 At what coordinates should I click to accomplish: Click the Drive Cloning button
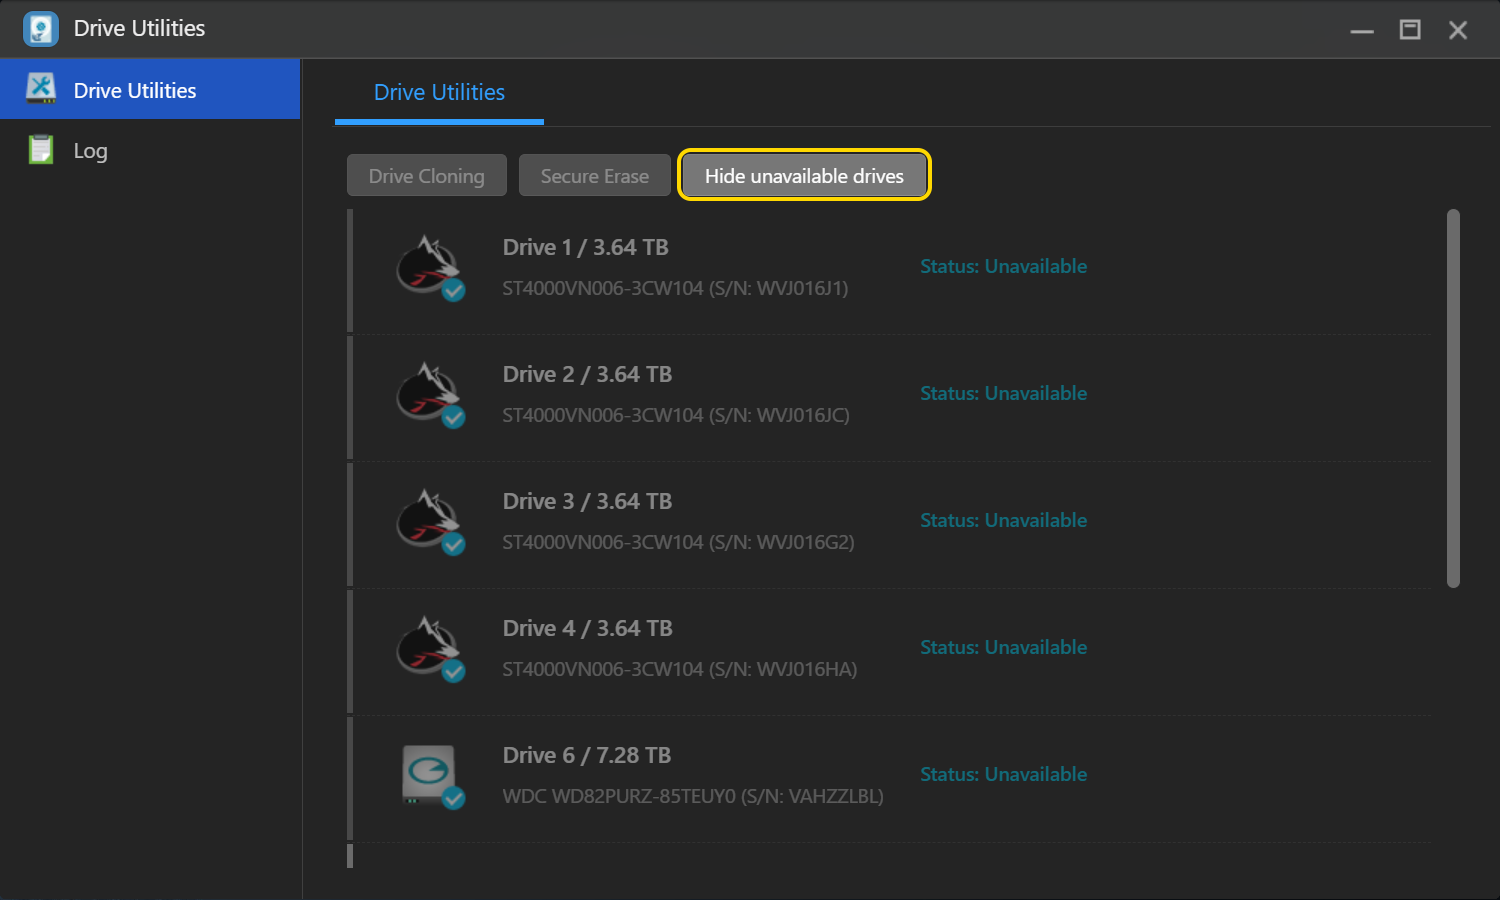427,176
